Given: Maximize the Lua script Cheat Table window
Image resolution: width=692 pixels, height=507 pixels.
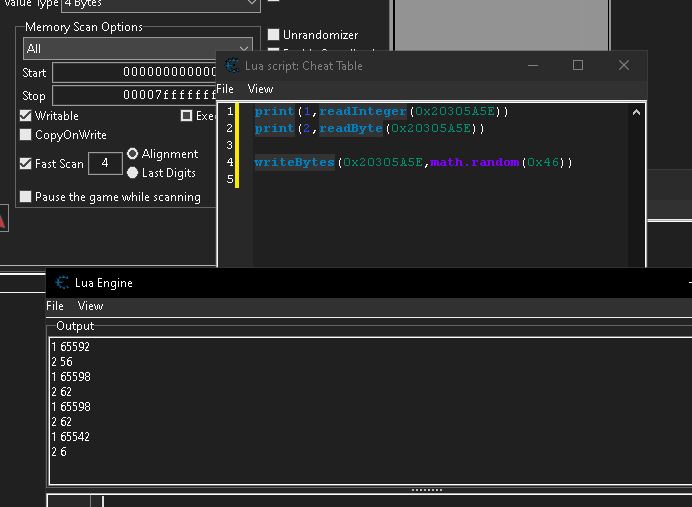Looking at the screenshot, I should [577, 66].
